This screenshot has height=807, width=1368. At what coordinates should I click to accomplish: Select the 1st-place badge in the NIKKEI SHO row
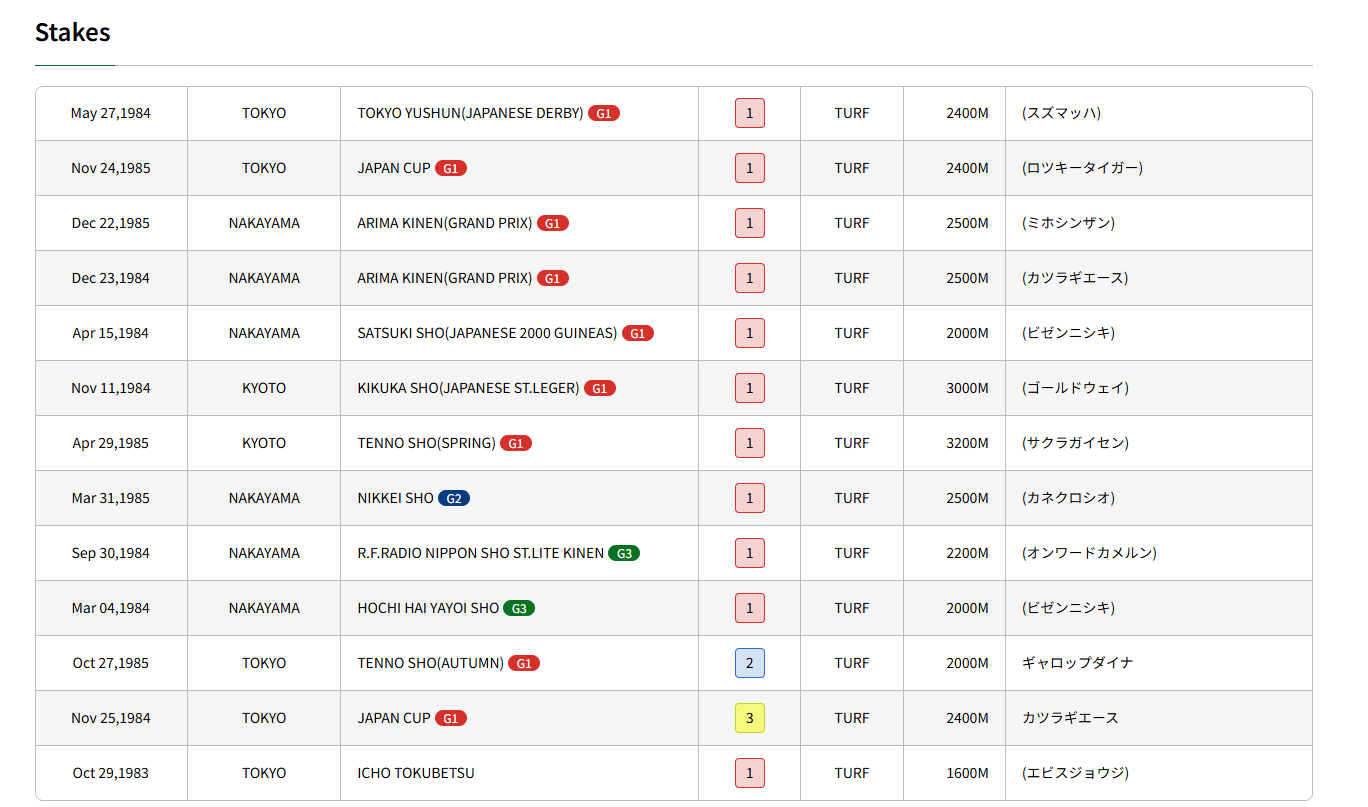(750, 498)
